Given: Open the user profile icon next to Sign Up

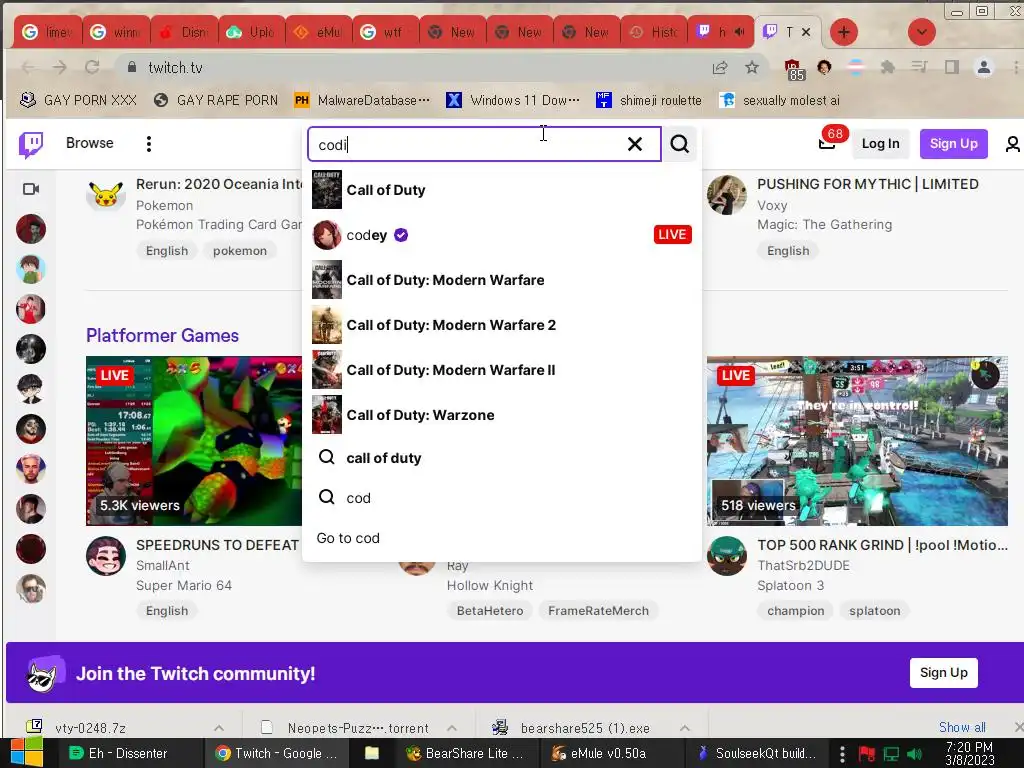Looking at the screenshot, I should pos(1012,144).
